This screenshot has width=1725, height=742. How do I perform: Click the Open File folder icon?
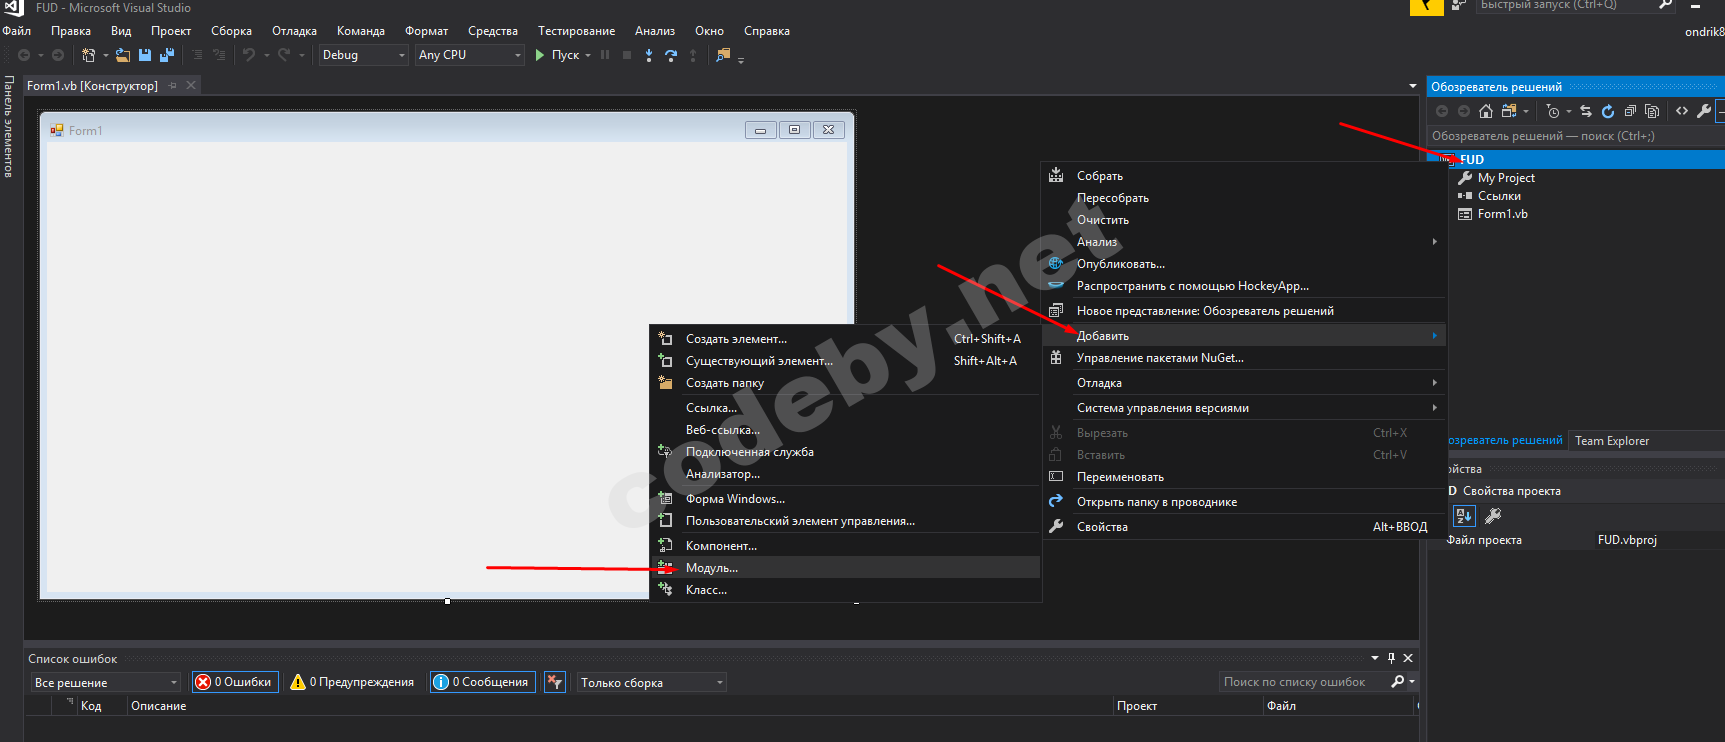click(x=123, y=55)
